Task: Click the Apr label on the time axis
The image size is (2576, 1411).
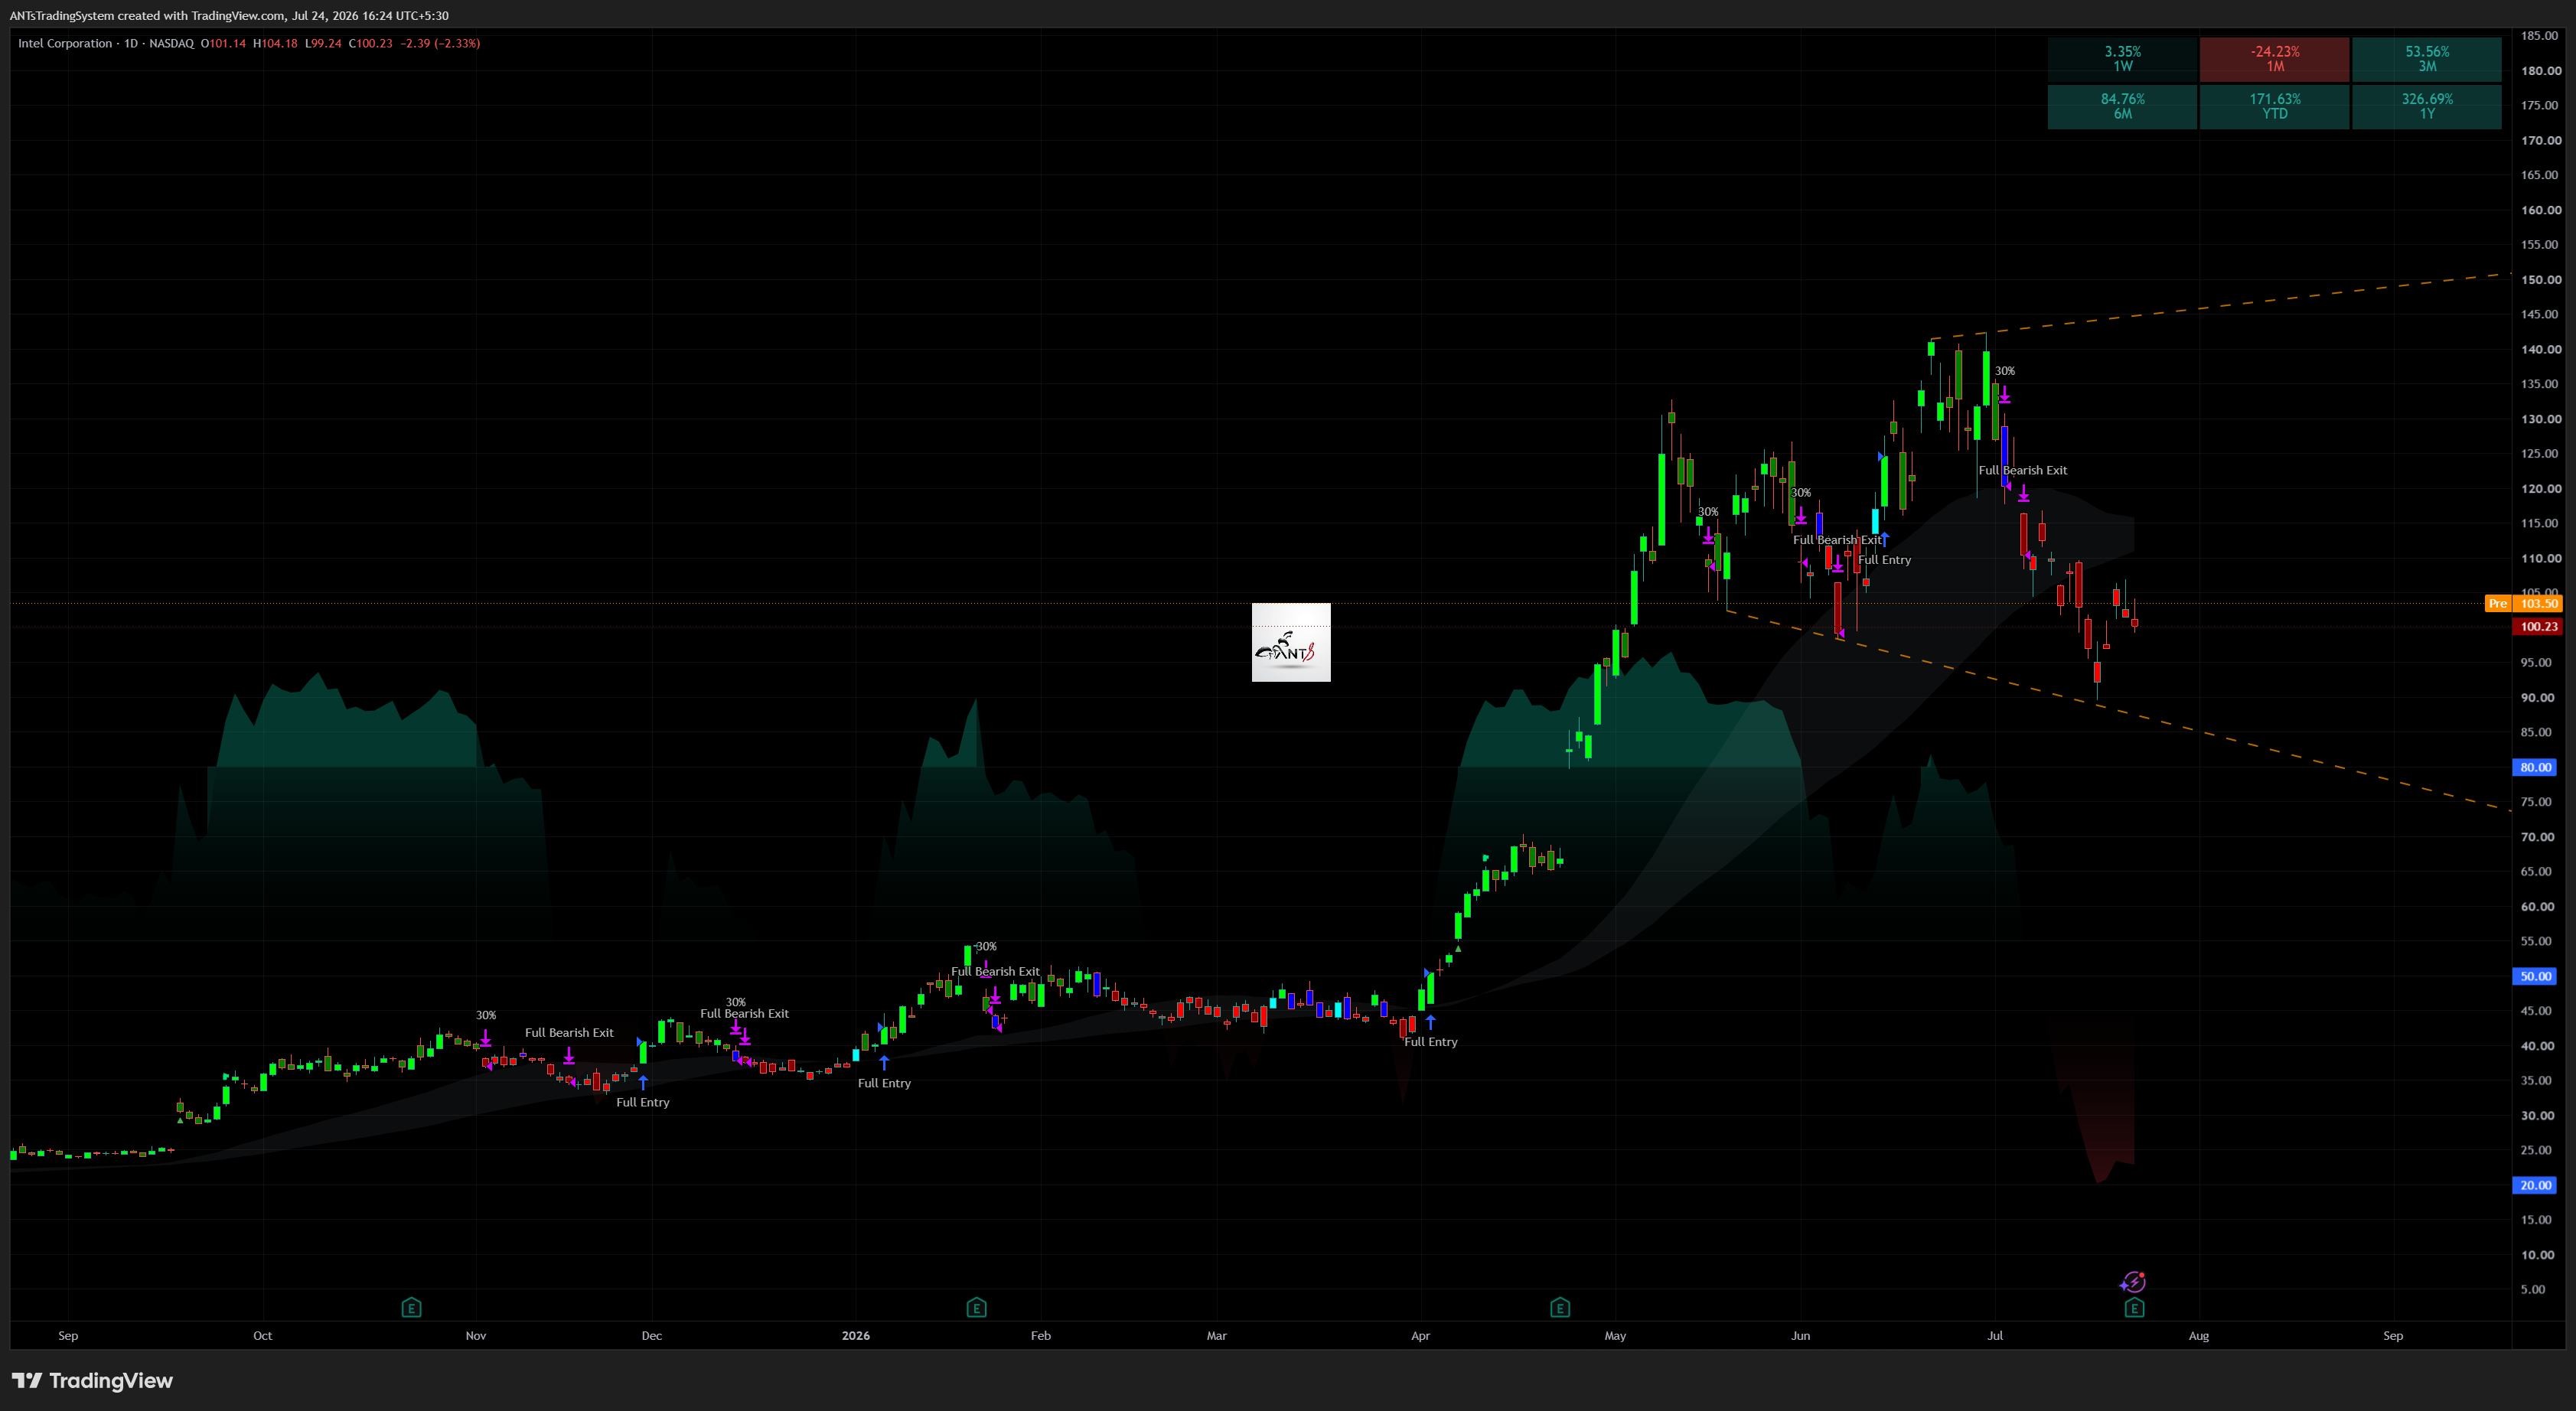Action: pos(1420,1335)
